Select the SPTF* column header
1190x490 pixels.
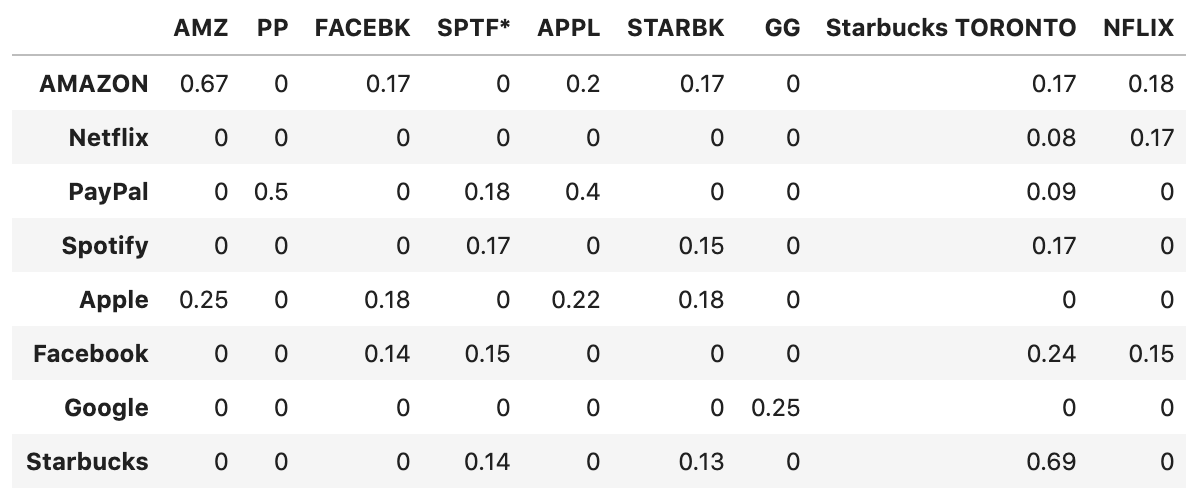[x=474, y=28]
